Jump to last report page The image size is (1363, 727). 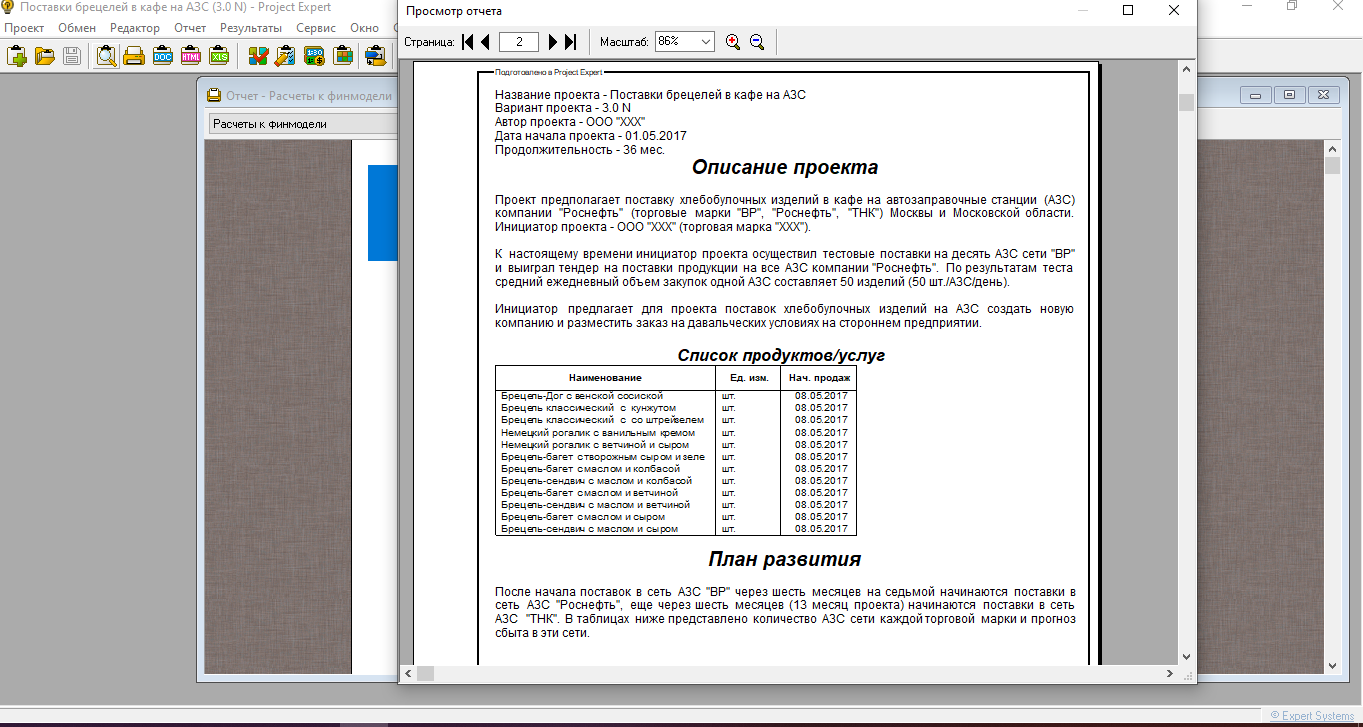[x=570, y=42]
